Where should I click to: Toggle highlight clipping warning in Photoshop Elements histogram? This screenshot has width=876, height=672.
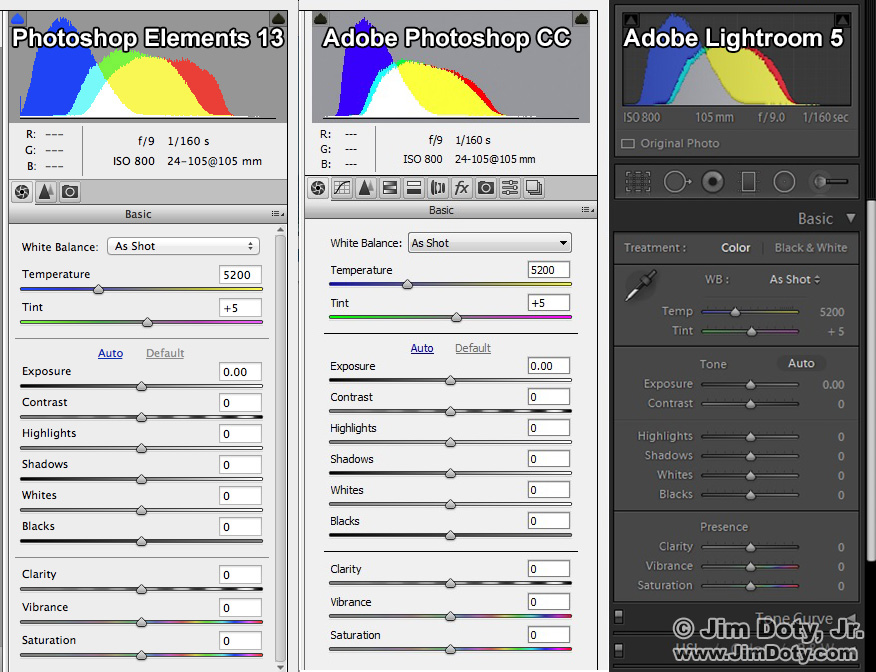coord(278,18)
